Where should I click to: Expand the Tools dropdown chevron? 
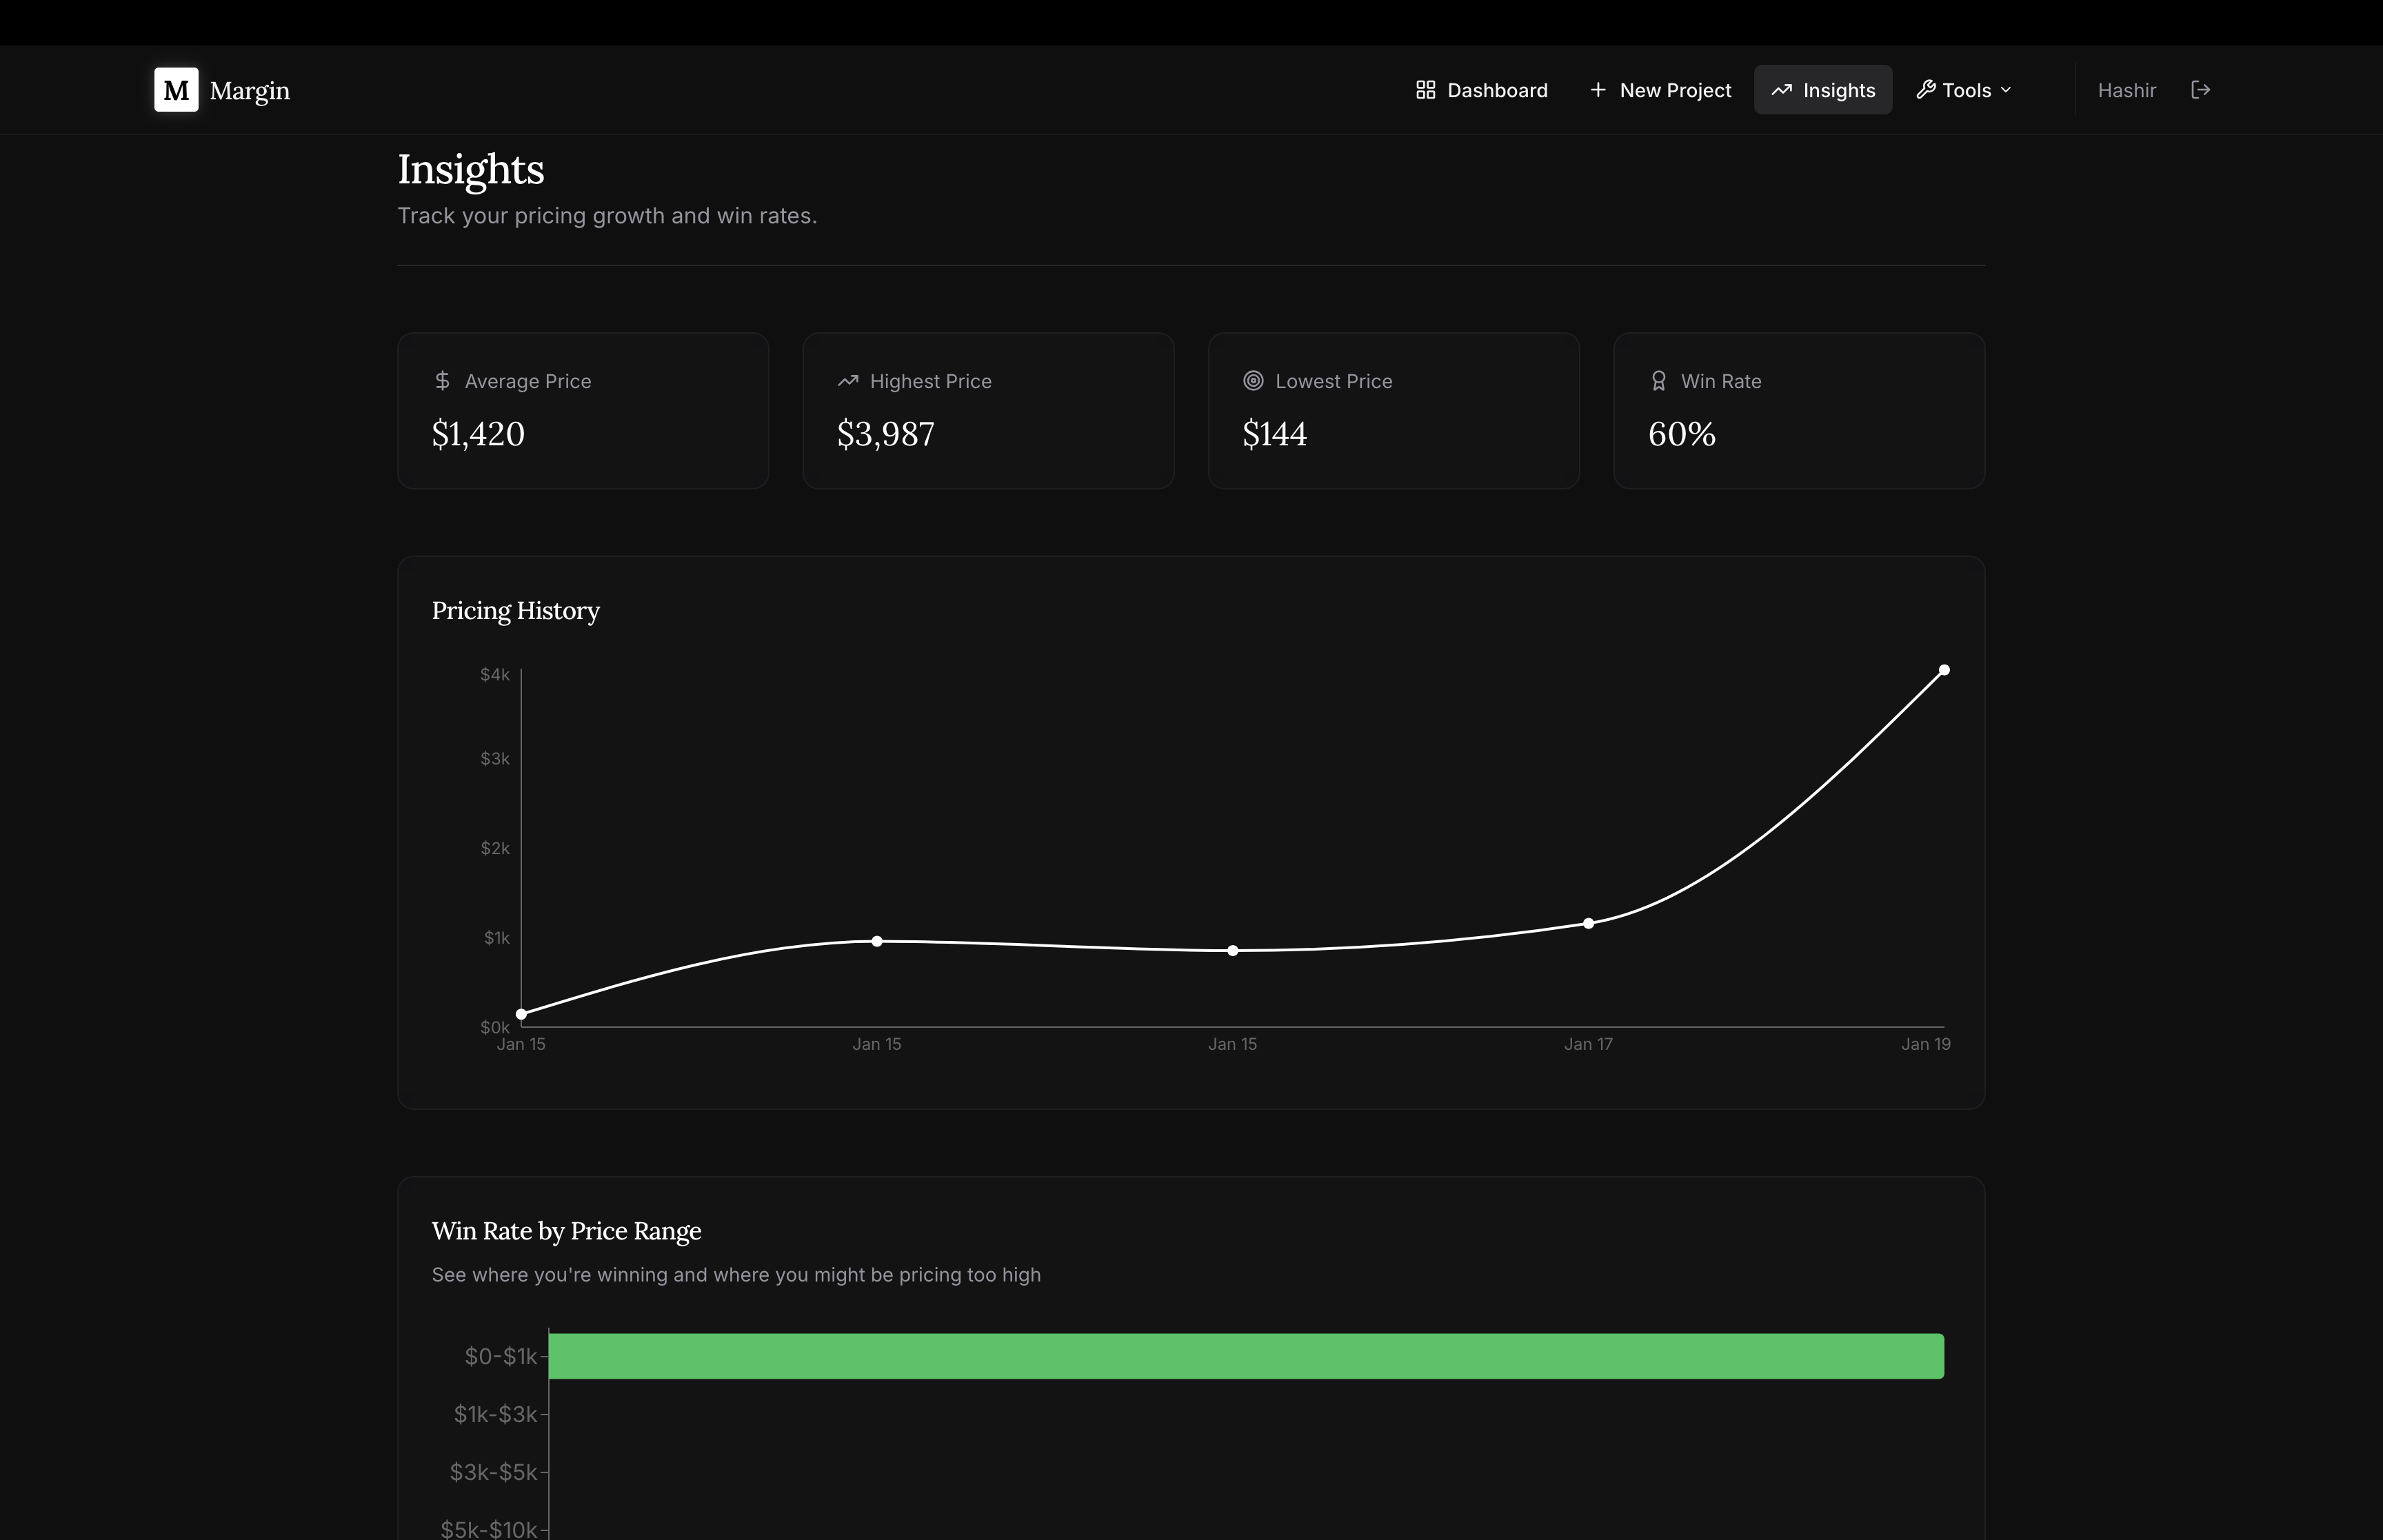[2006, 90]
